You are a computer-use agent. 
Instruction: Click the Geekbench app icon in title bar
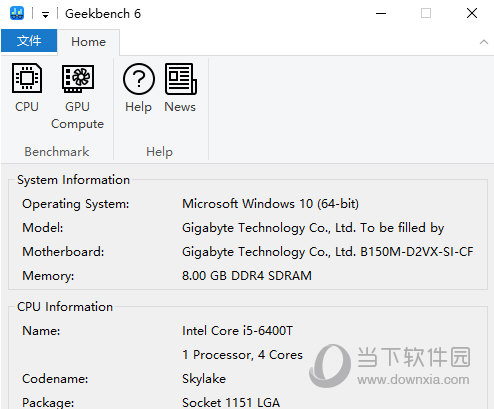17,13
